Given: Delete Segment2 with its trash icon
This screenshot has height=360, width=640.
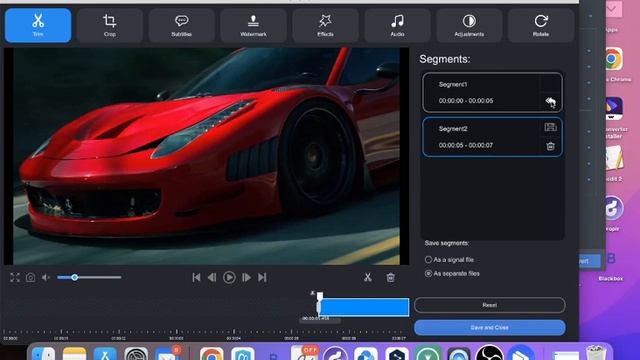Looking at the screenshot, I should (x=550, y=146).
